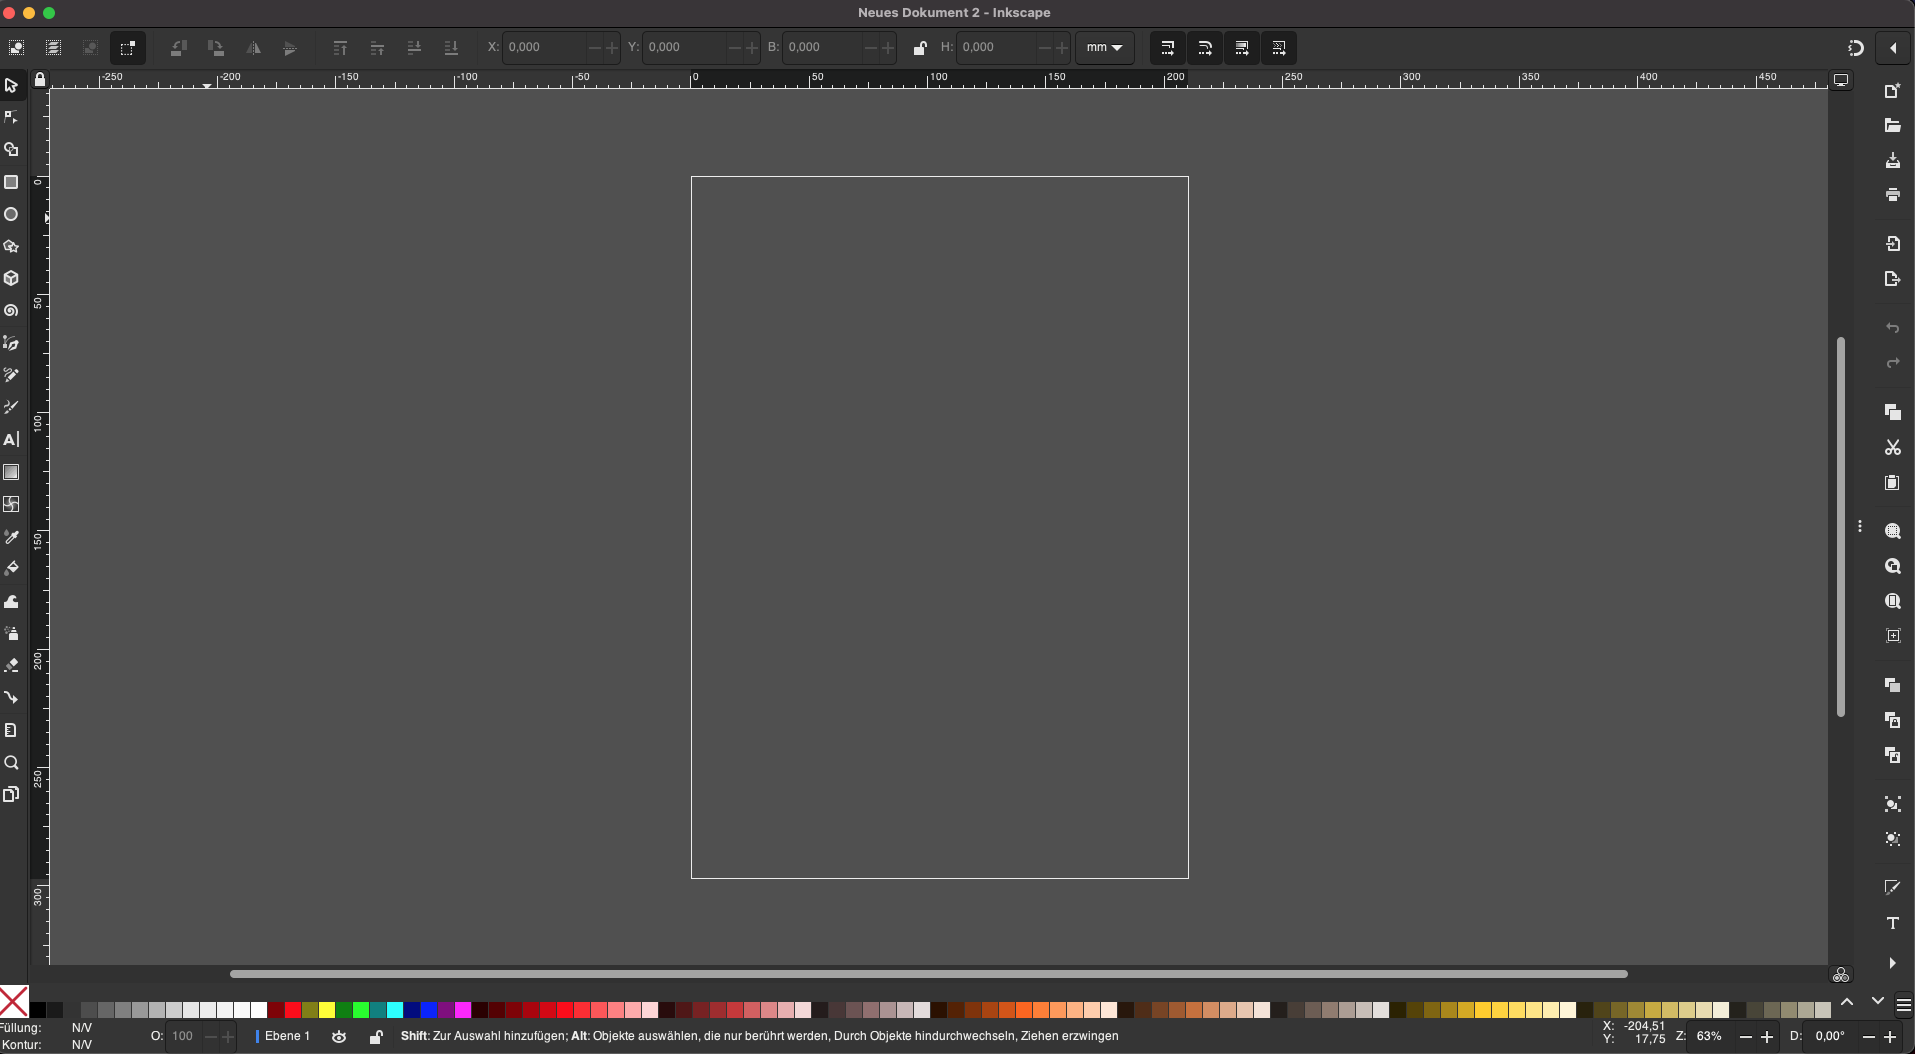Select the Node editing tool
Image resolution: width=1915 pixels, height=1054 pixels.
[11, 117]
